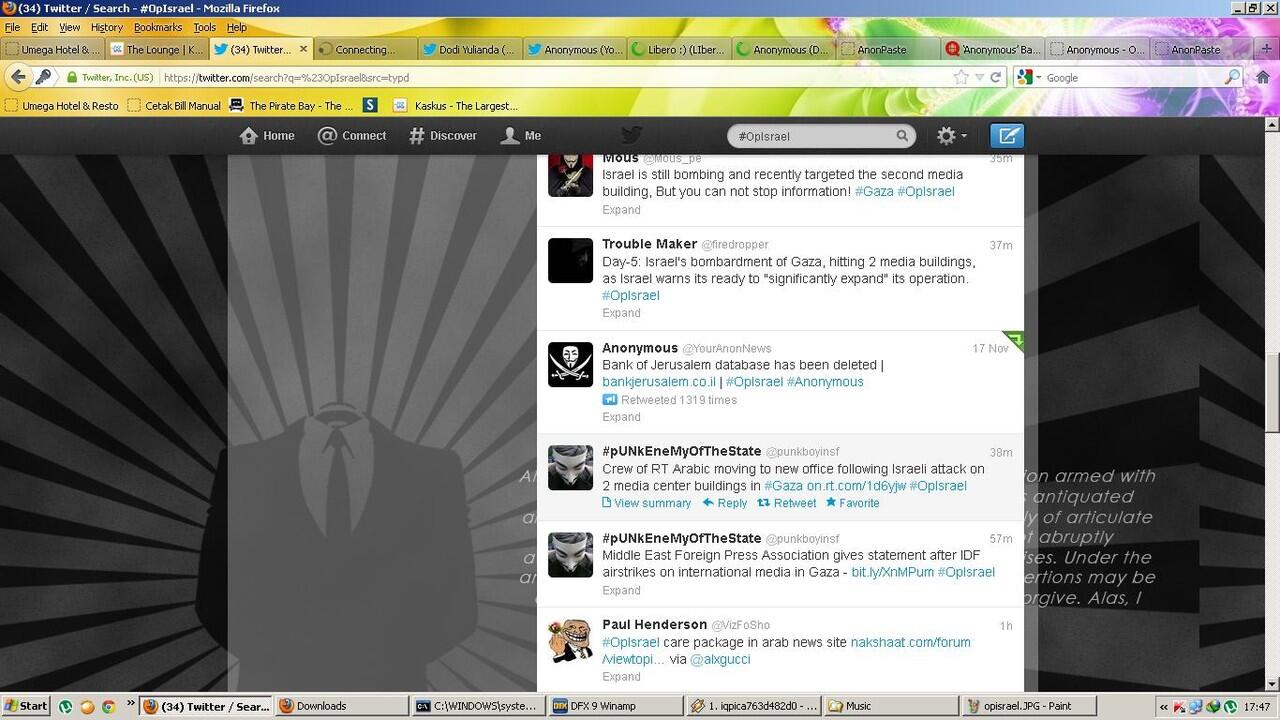The width and height of the screenshot is (1280, 720).
Task: Click the page vertical scrollbar
Action: pyautogui.click(x=1272, y=393)
